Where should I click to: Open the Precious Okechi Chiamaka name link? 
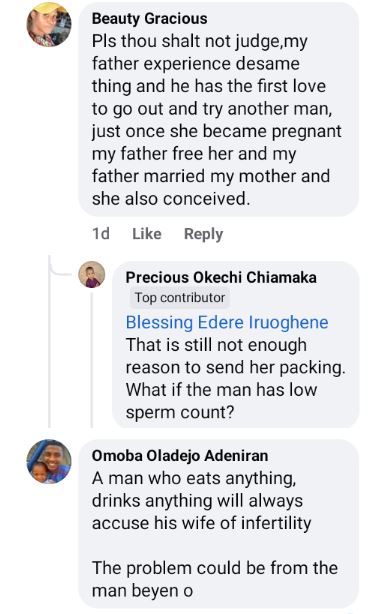pyautogui.click(x=221, y=277)
